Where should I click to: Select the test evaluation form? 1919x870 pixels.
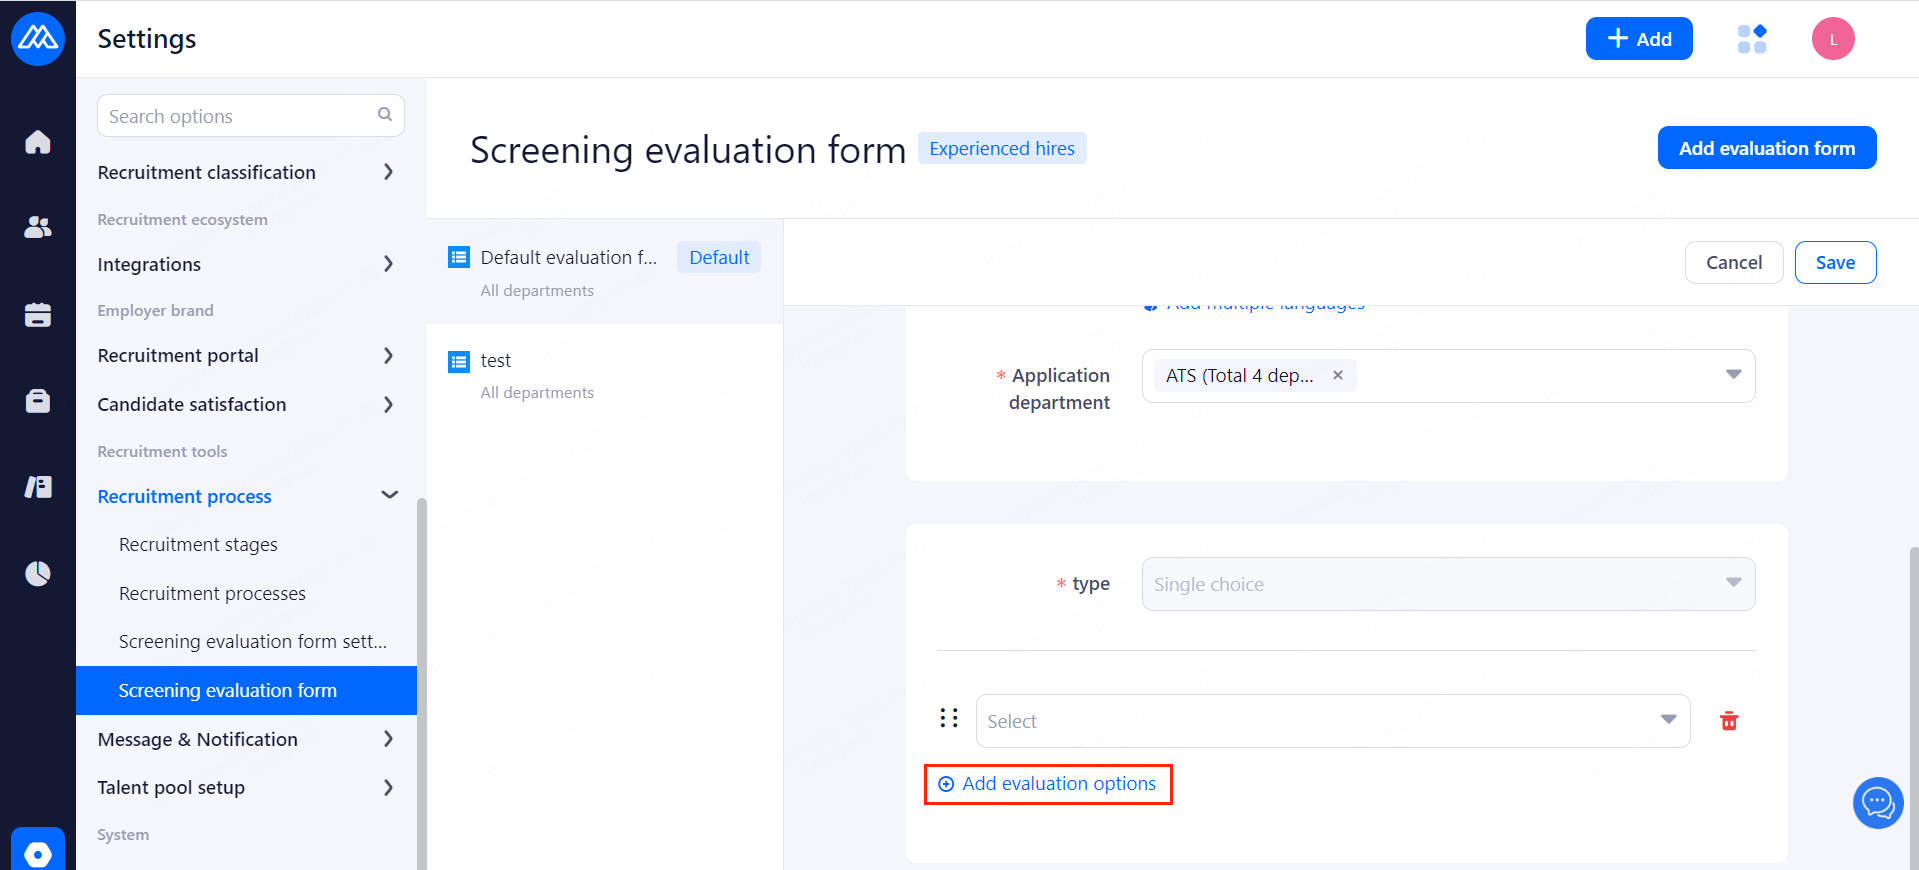click(496, 361)
